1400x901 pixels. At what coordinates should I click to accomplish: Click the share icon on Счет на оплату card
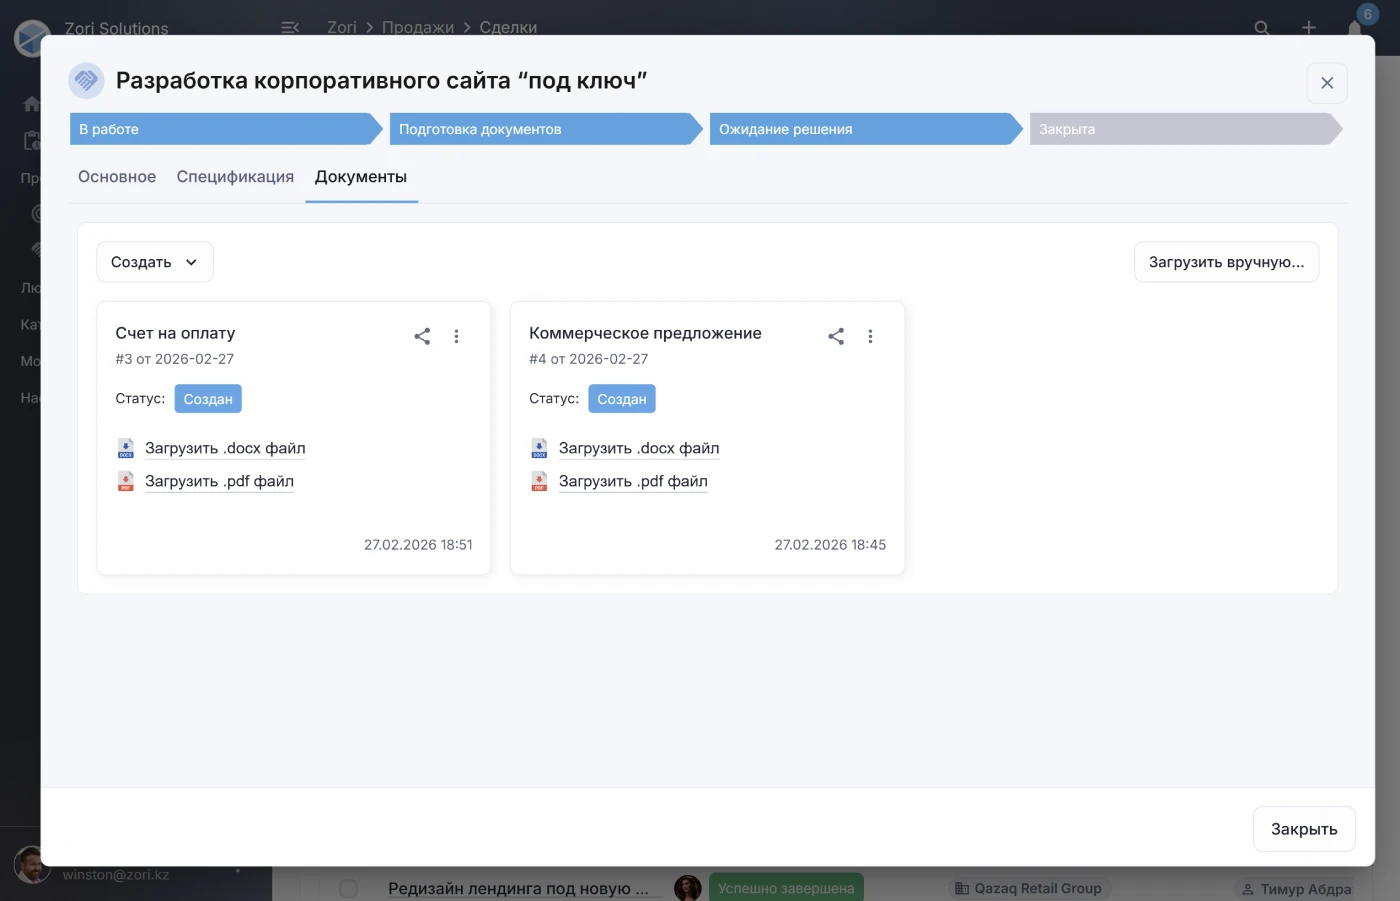click(422, 336)
